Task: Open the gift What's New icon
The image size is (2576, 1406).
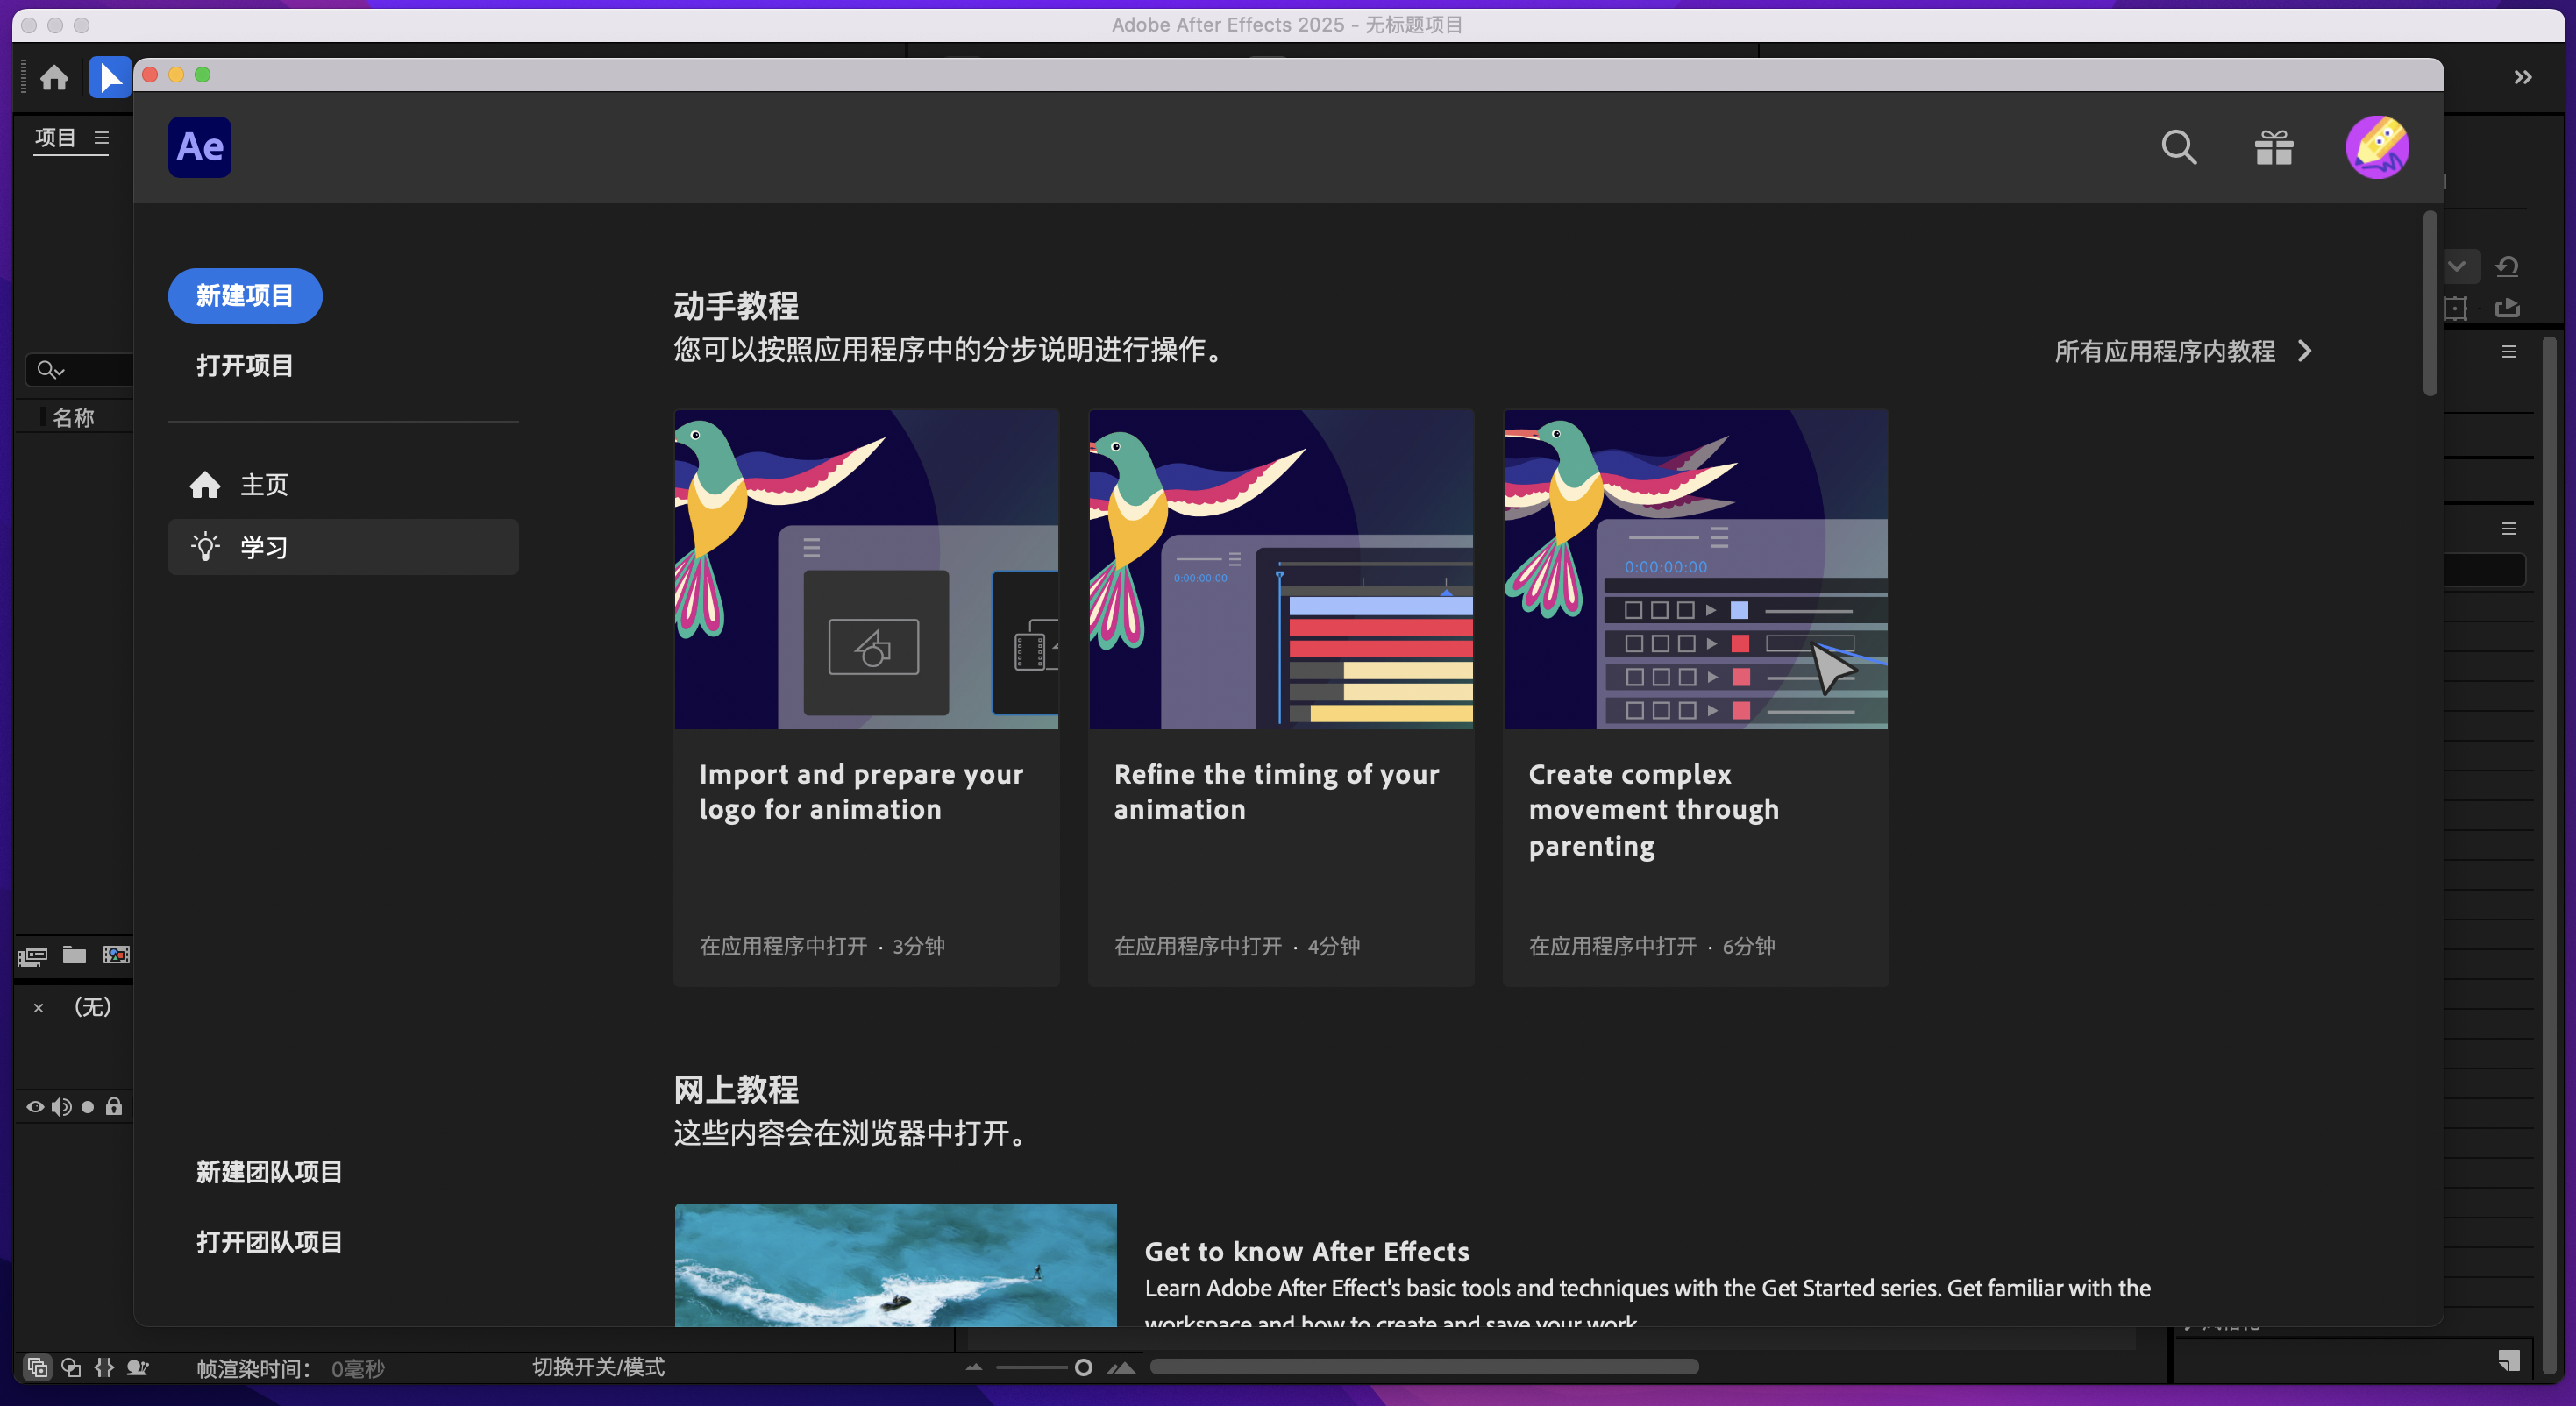Action: (x=2273, y=148)
